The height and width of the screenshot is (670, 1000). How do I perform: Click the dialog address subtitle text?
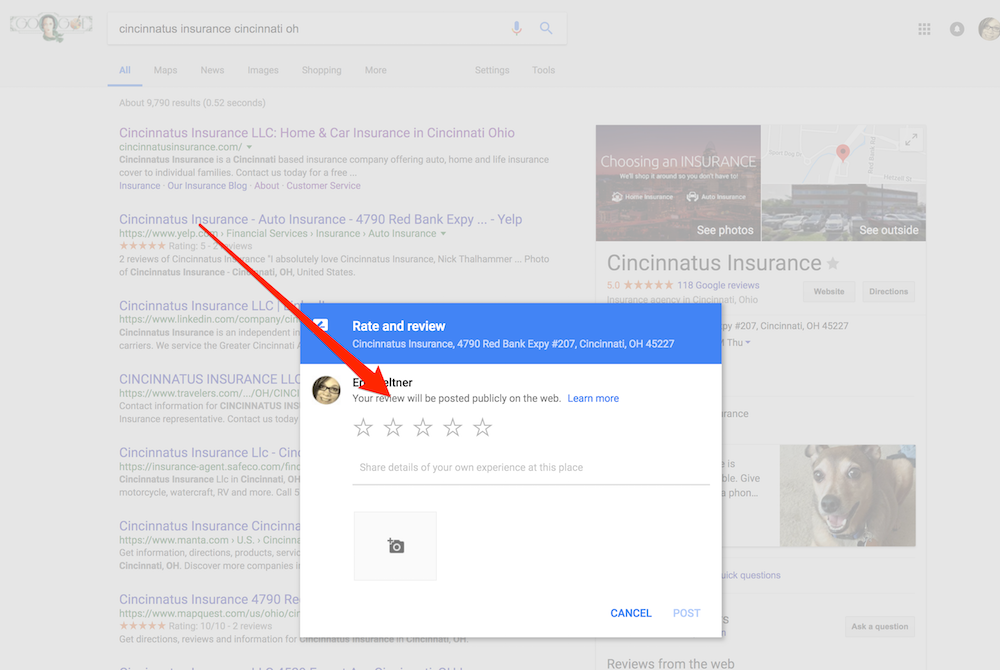(x=513, y=344)
